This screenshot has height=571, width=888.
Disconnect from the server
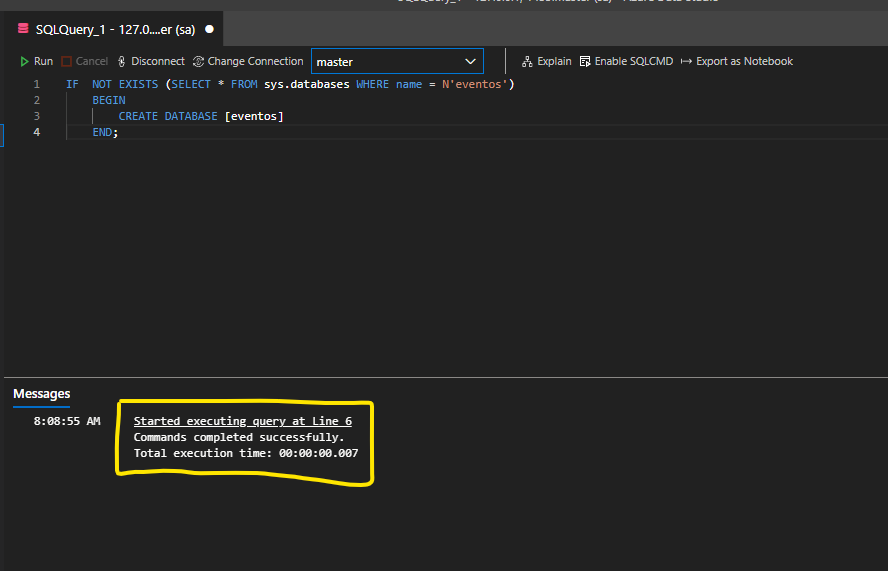coord(151,61)
